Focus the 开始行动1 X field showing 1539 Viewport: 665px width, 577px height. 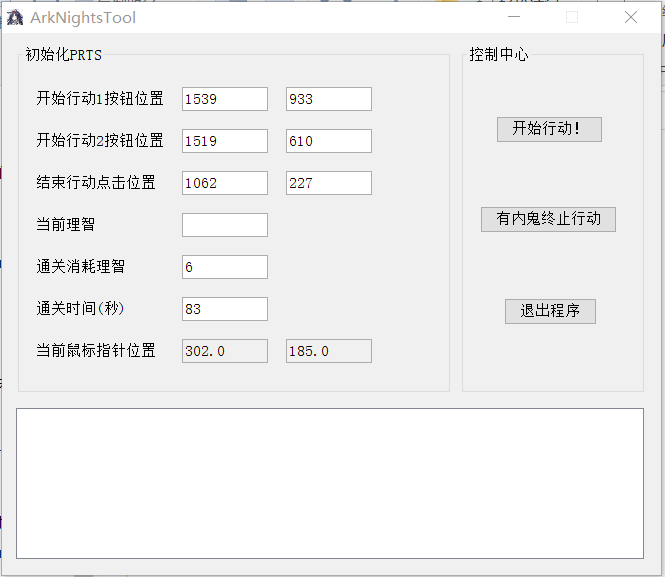click(225, 99)
